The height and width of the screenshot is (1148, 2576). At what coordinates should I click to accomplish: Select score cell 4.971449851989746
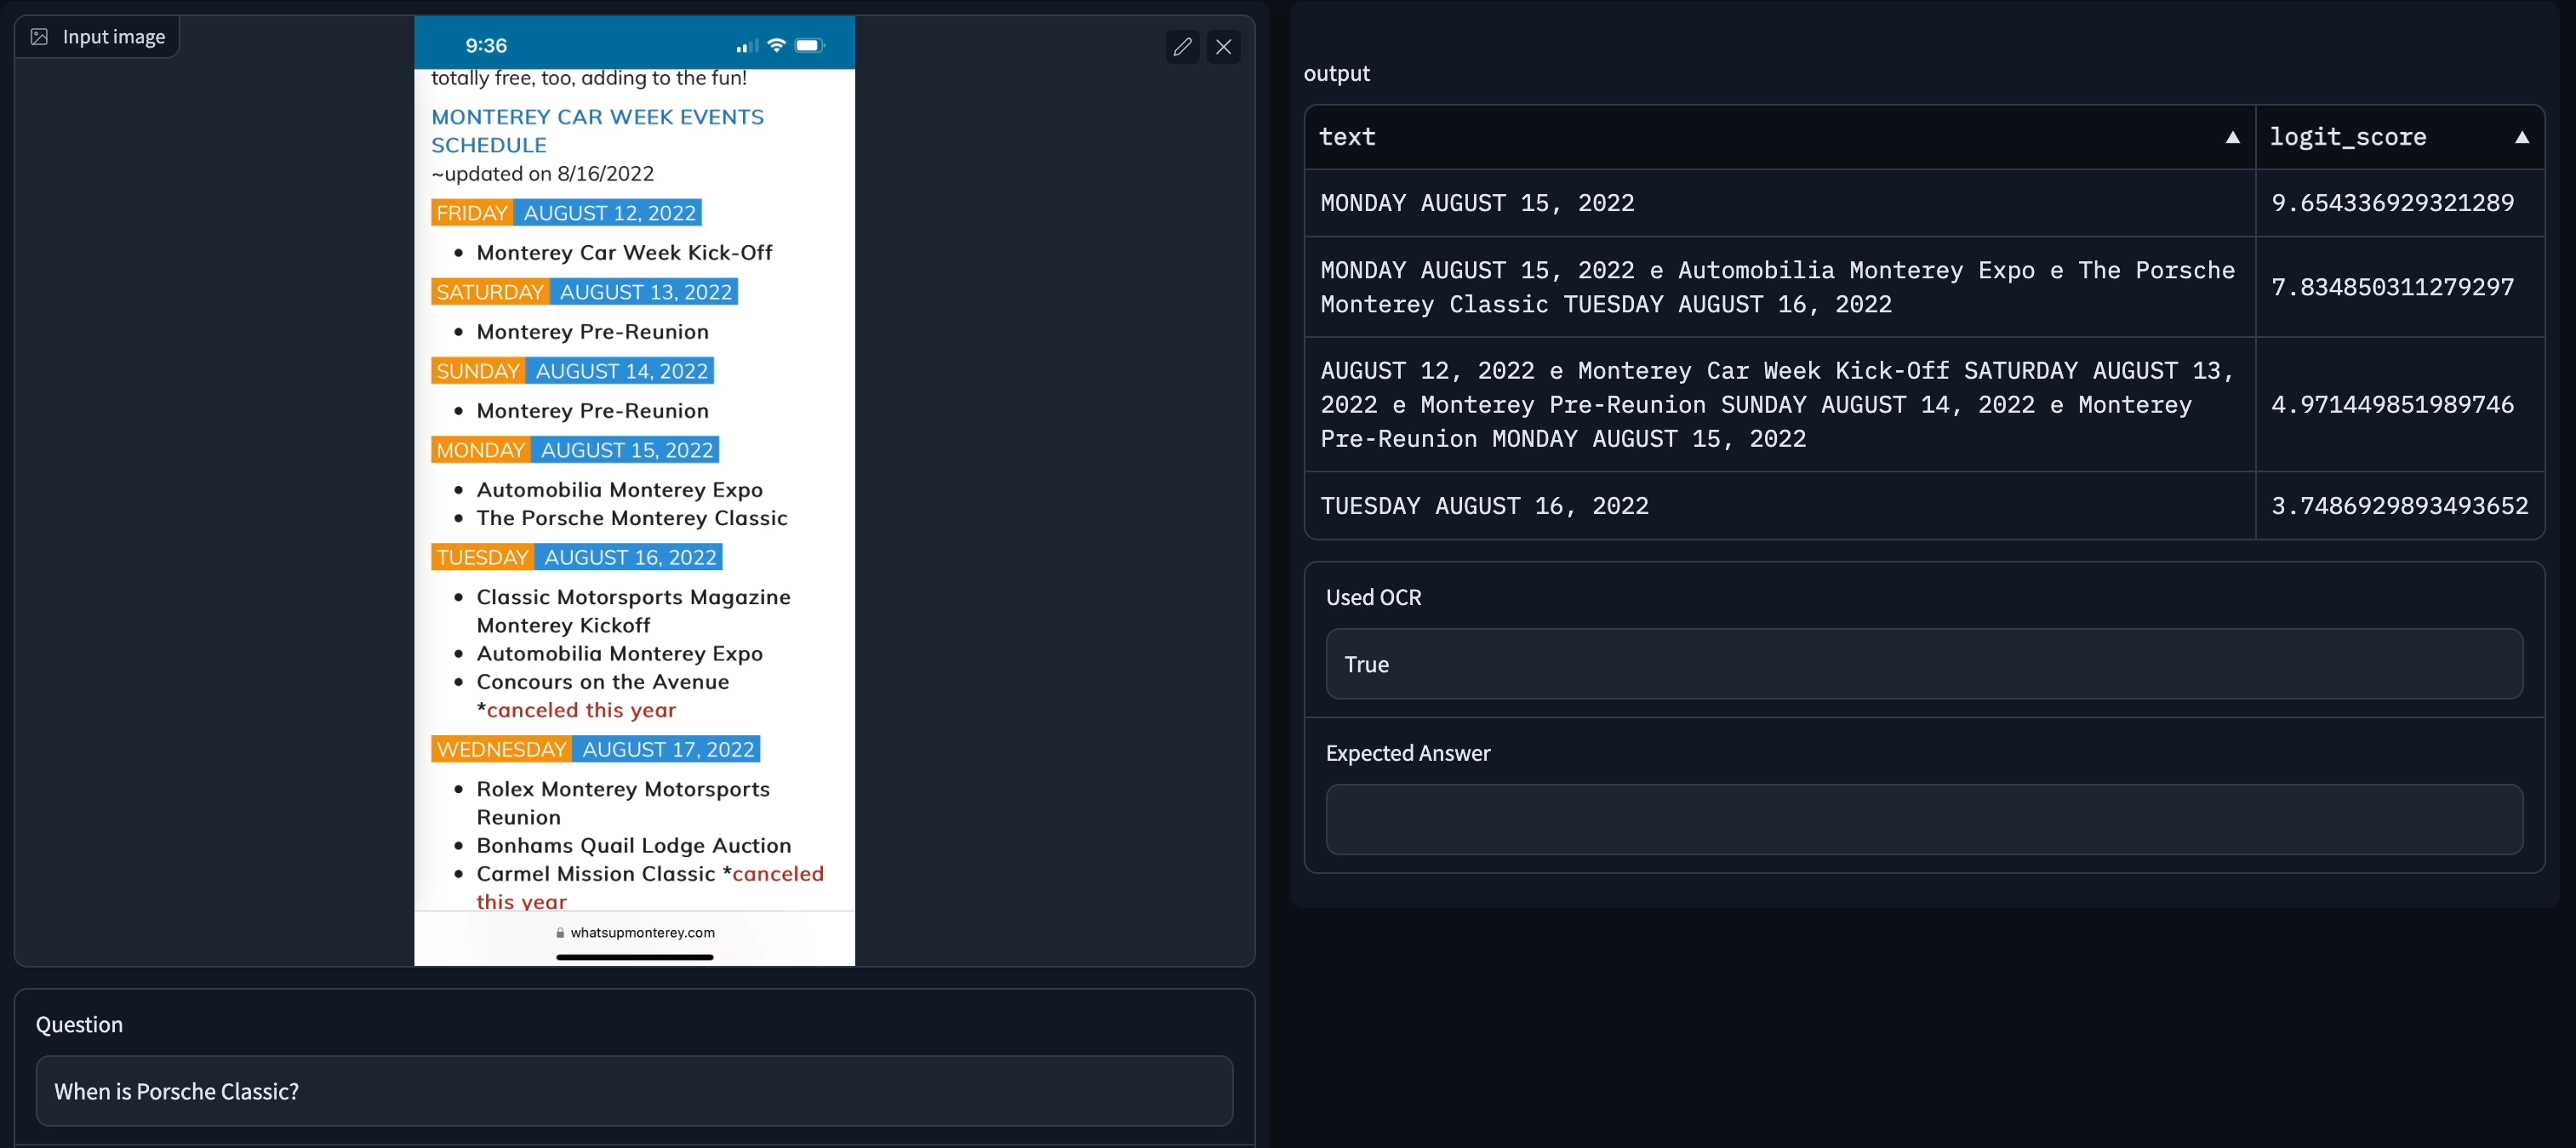[x=2400, y=405]
